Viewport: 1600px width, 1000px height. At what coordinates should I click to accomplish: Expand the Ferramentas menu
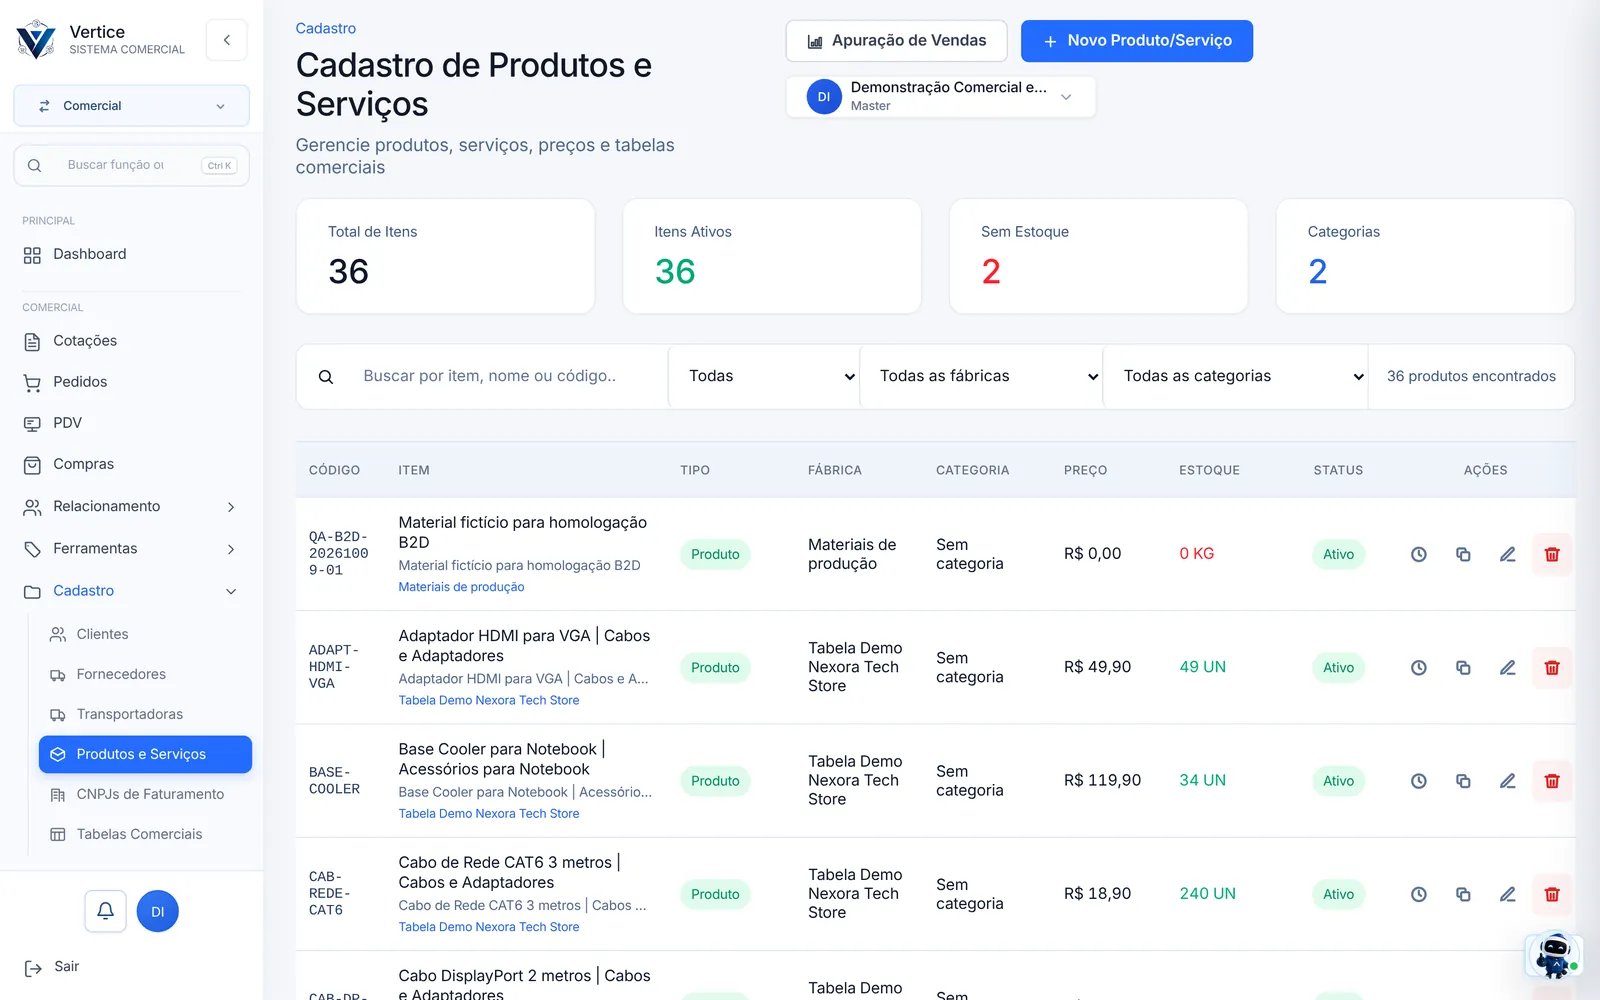131,549
